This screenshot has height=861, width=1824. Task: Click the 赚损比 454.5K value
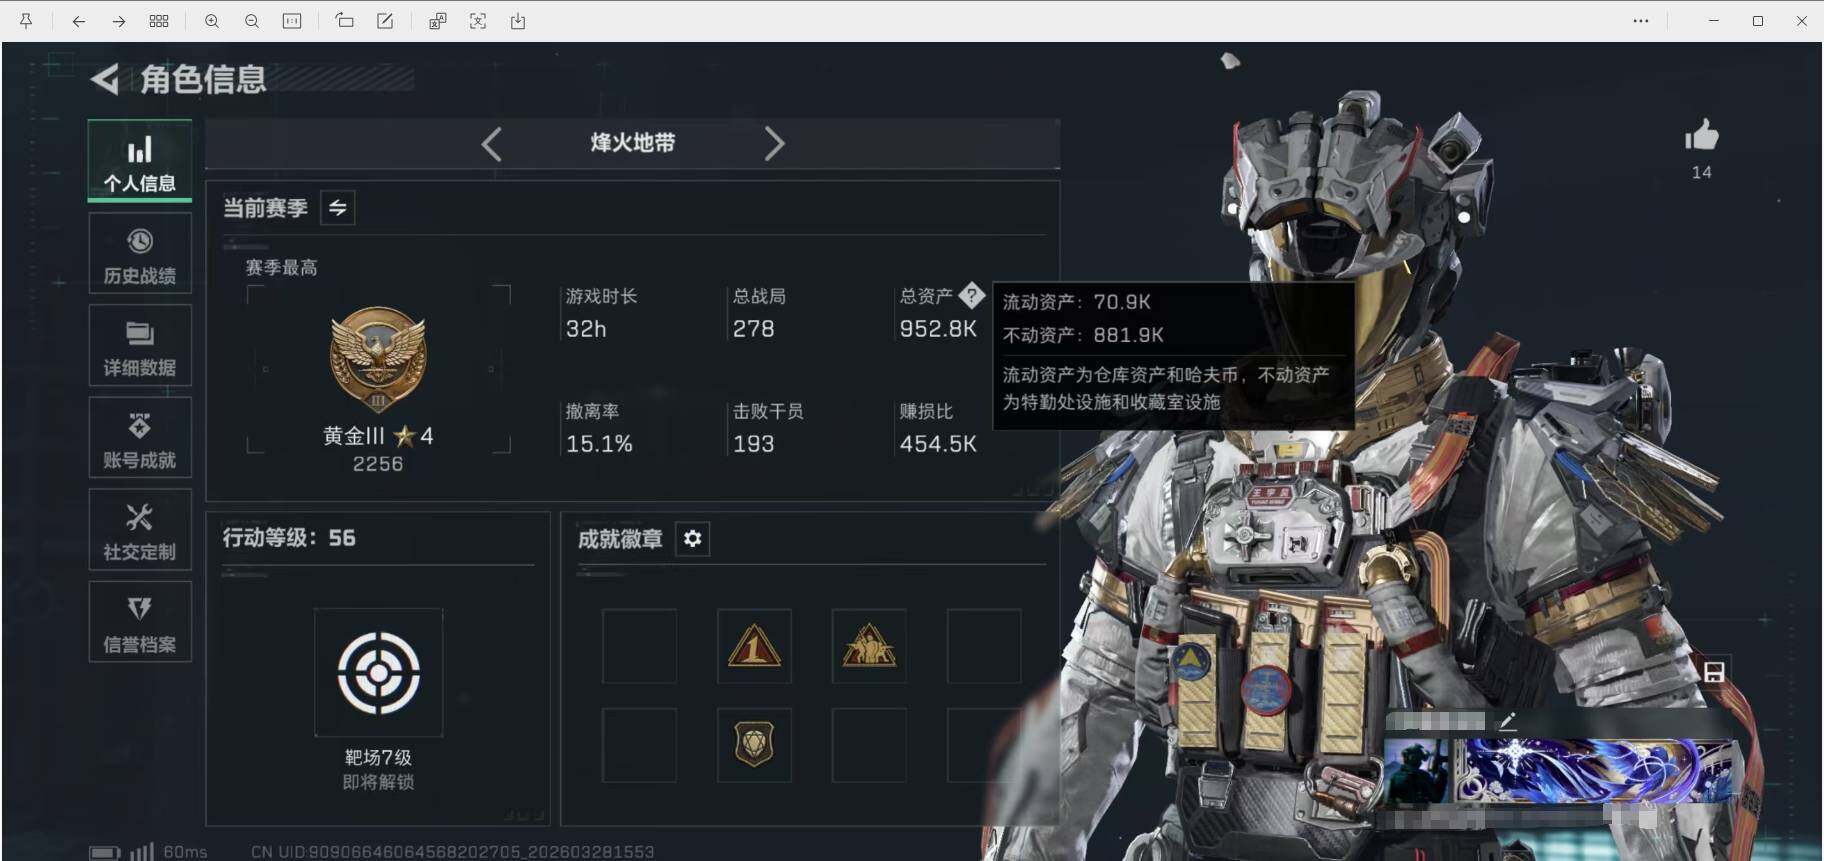coord(938,444)
